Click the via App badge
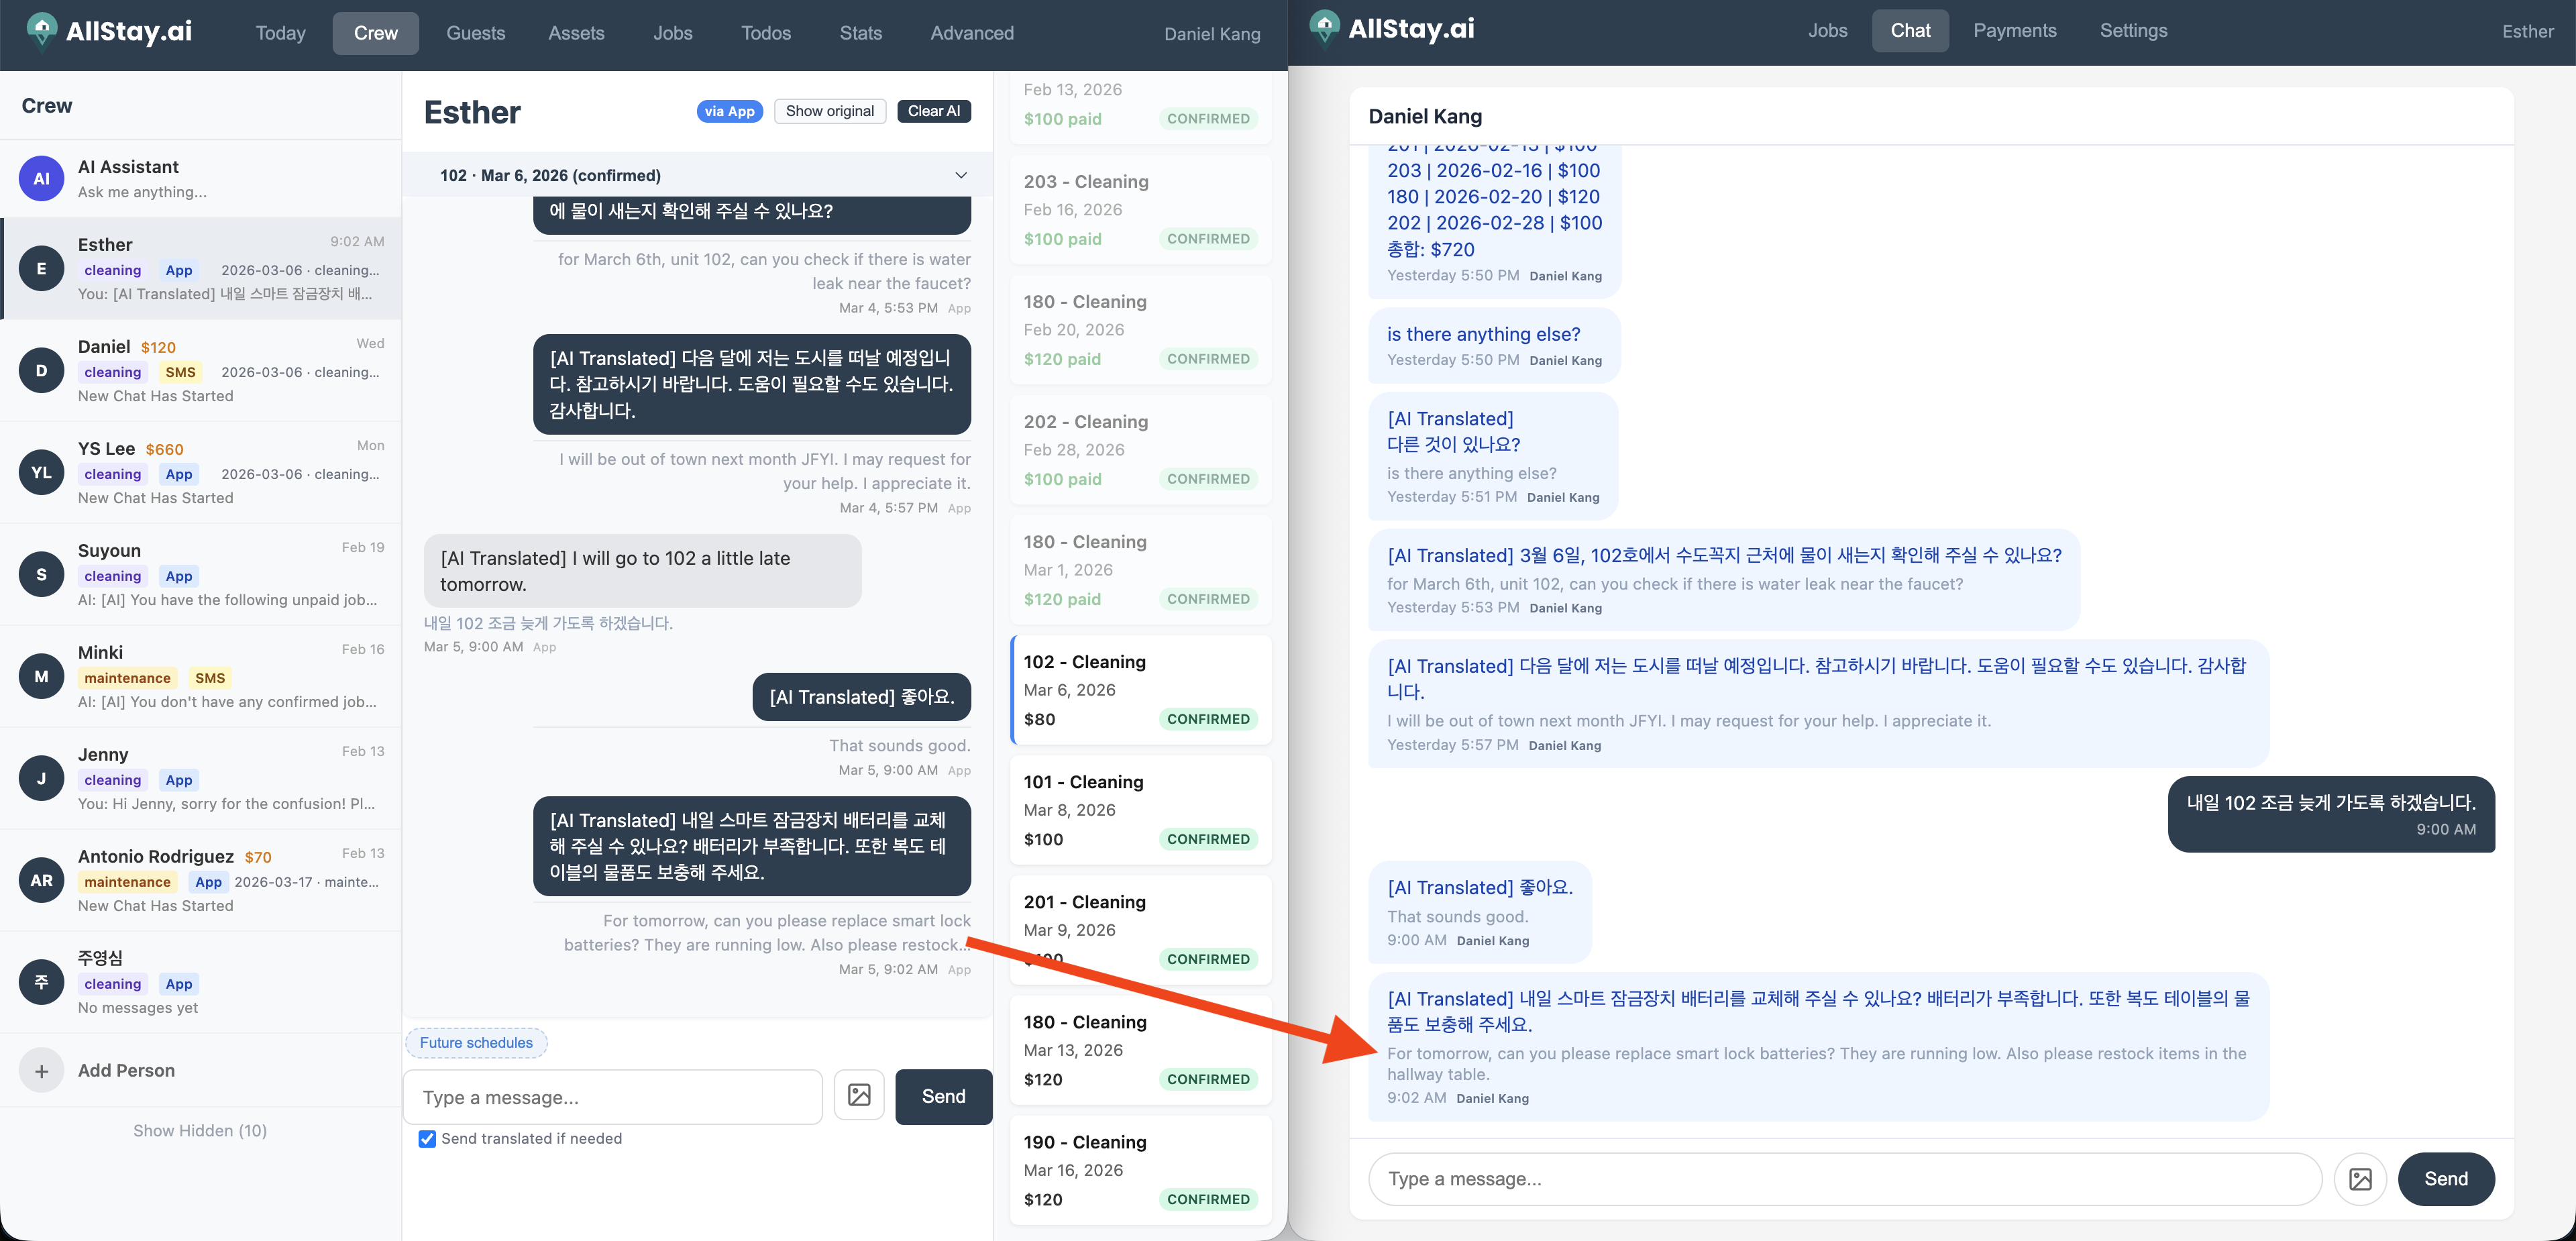This screenshot has width=2576, height=1241. [x=729, y=111]
